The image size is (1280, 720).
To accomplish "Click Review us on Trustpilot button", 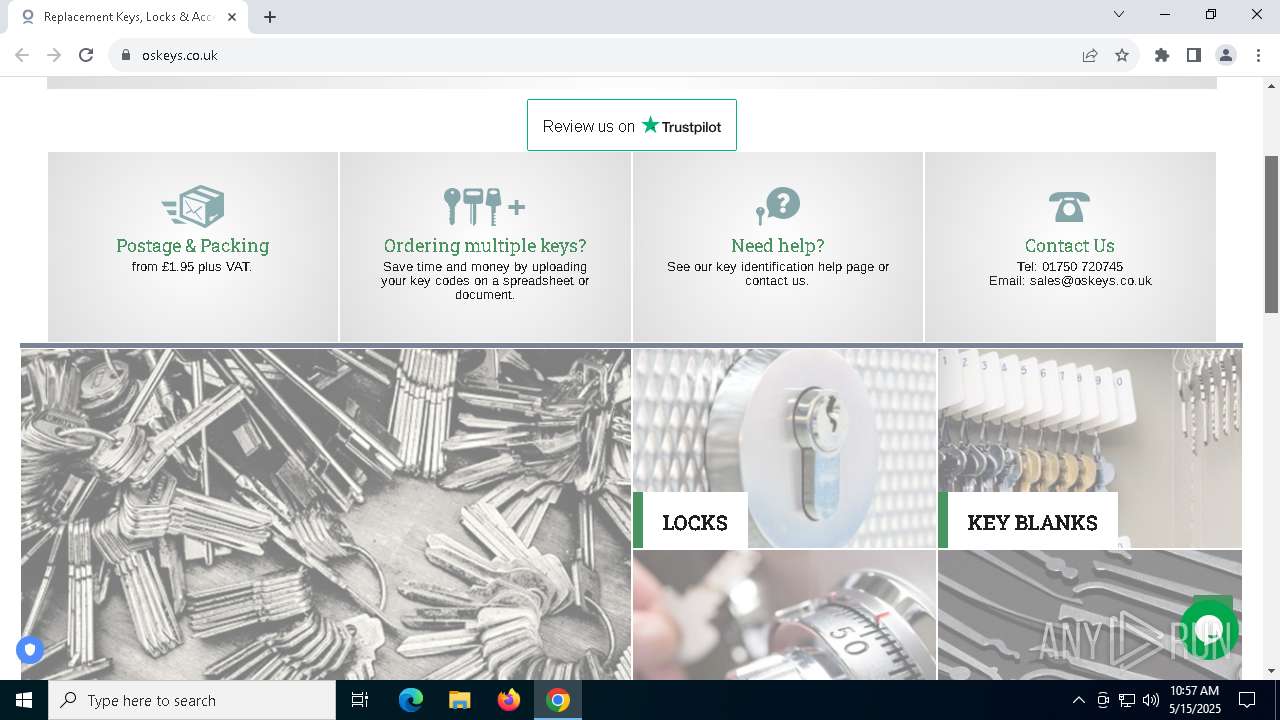I will [x=632, y=125].
